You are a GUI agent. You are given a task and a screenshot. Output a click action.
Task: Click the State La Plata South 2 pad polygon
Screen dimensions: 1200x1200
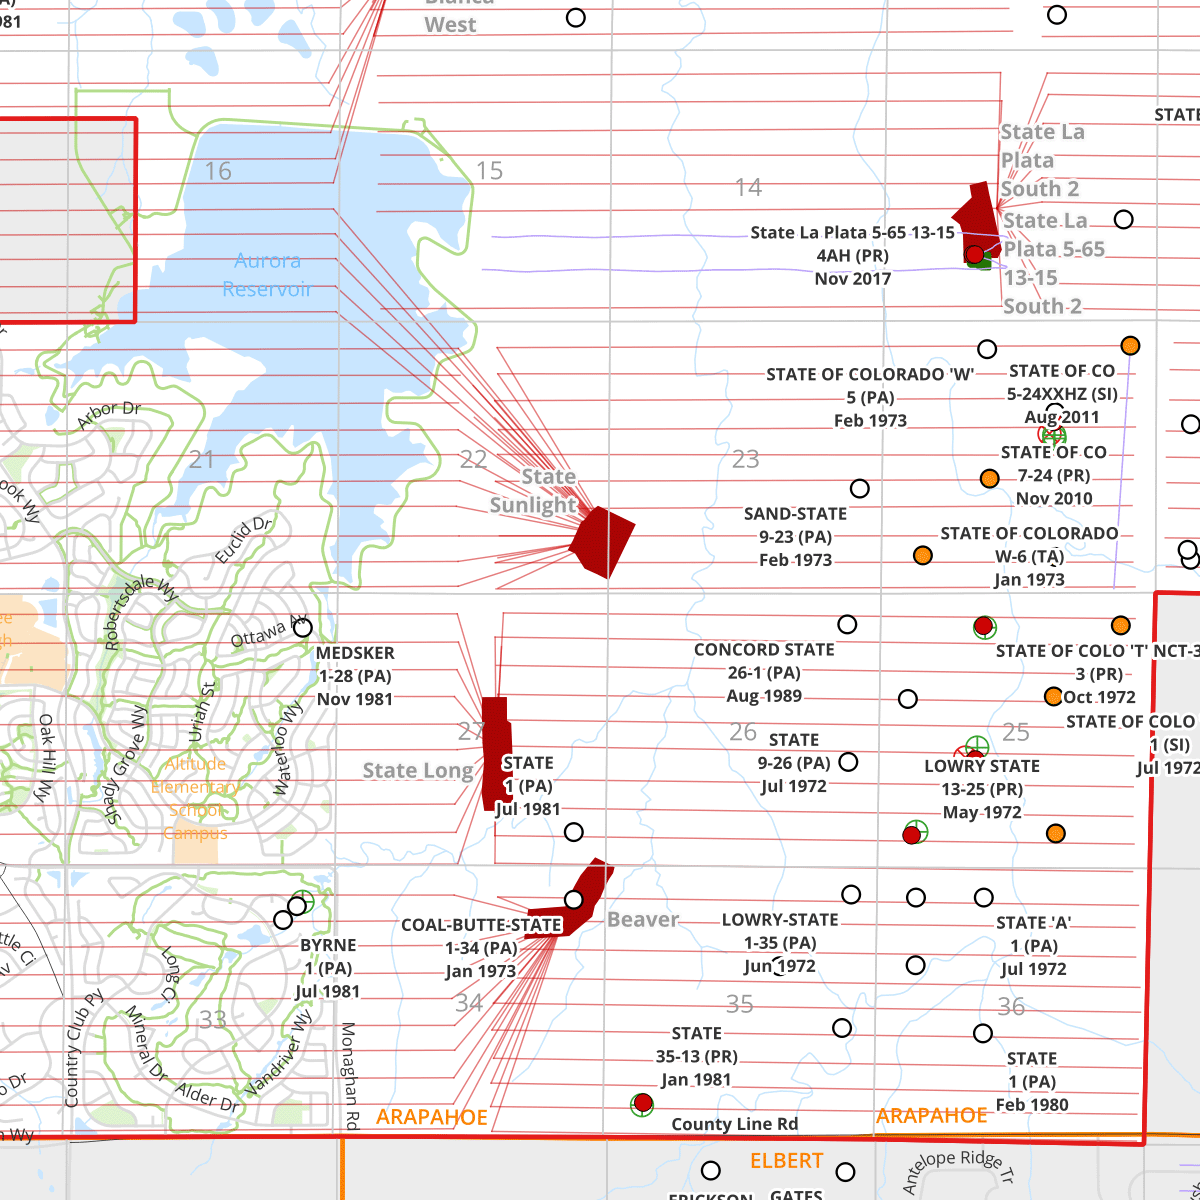(x=975, y=217)
